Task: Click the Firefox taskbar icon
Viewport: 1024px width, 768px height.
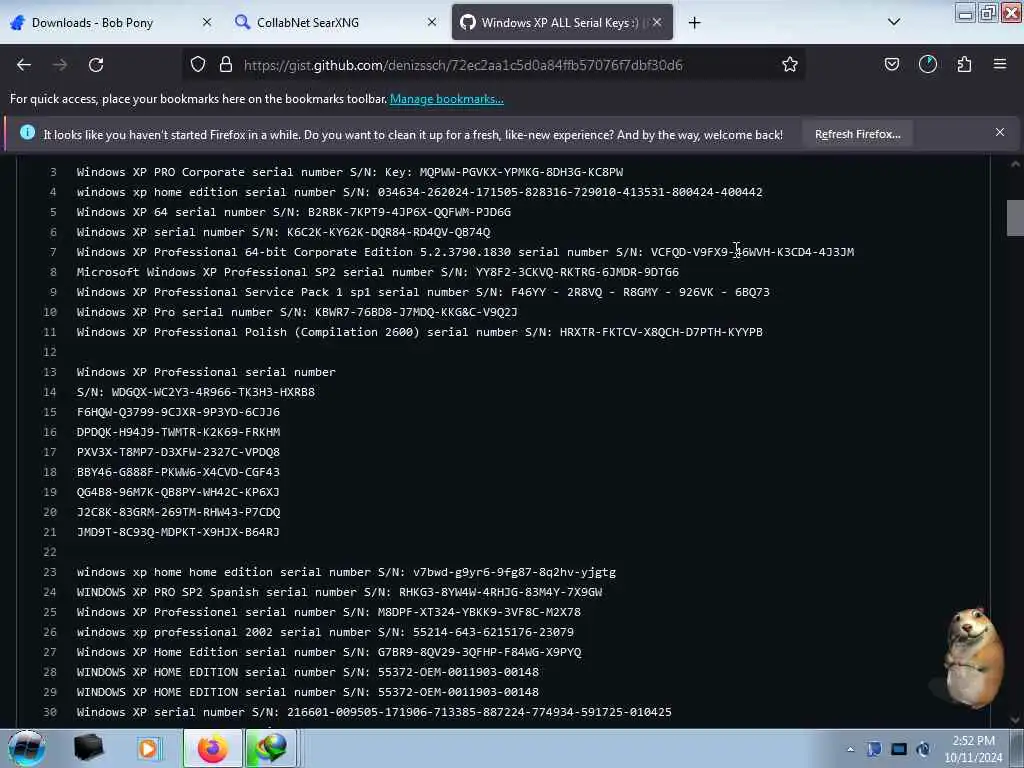Action: 212,748
